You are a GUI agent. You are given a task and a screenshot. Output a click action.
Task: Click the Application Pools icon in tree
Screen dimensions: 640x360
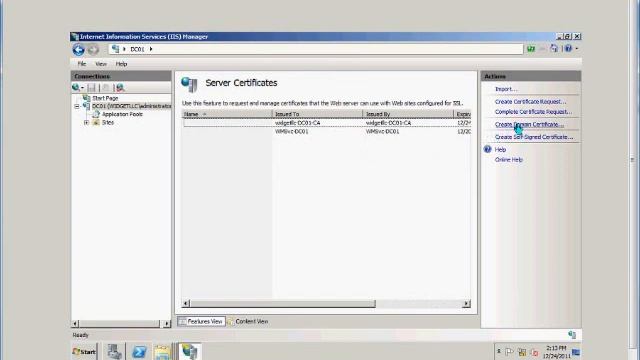click(x=96, y=114)
